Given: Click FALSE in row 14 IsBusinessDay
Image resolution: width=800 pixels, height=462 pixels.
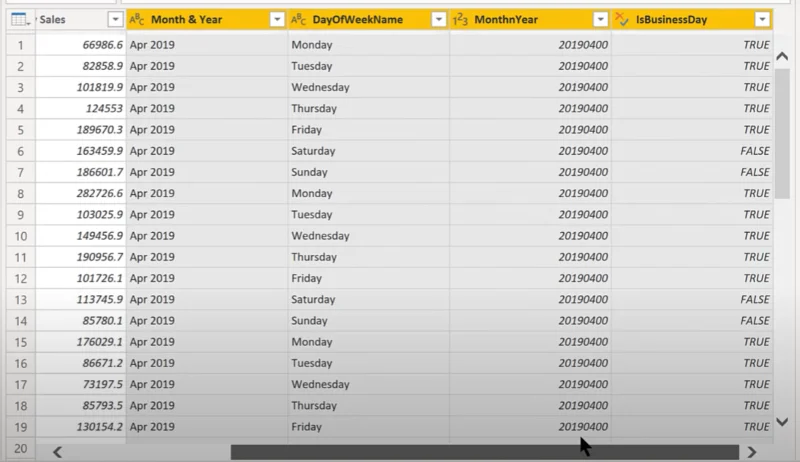Looking at the screenshot, I should coord(755,321).
